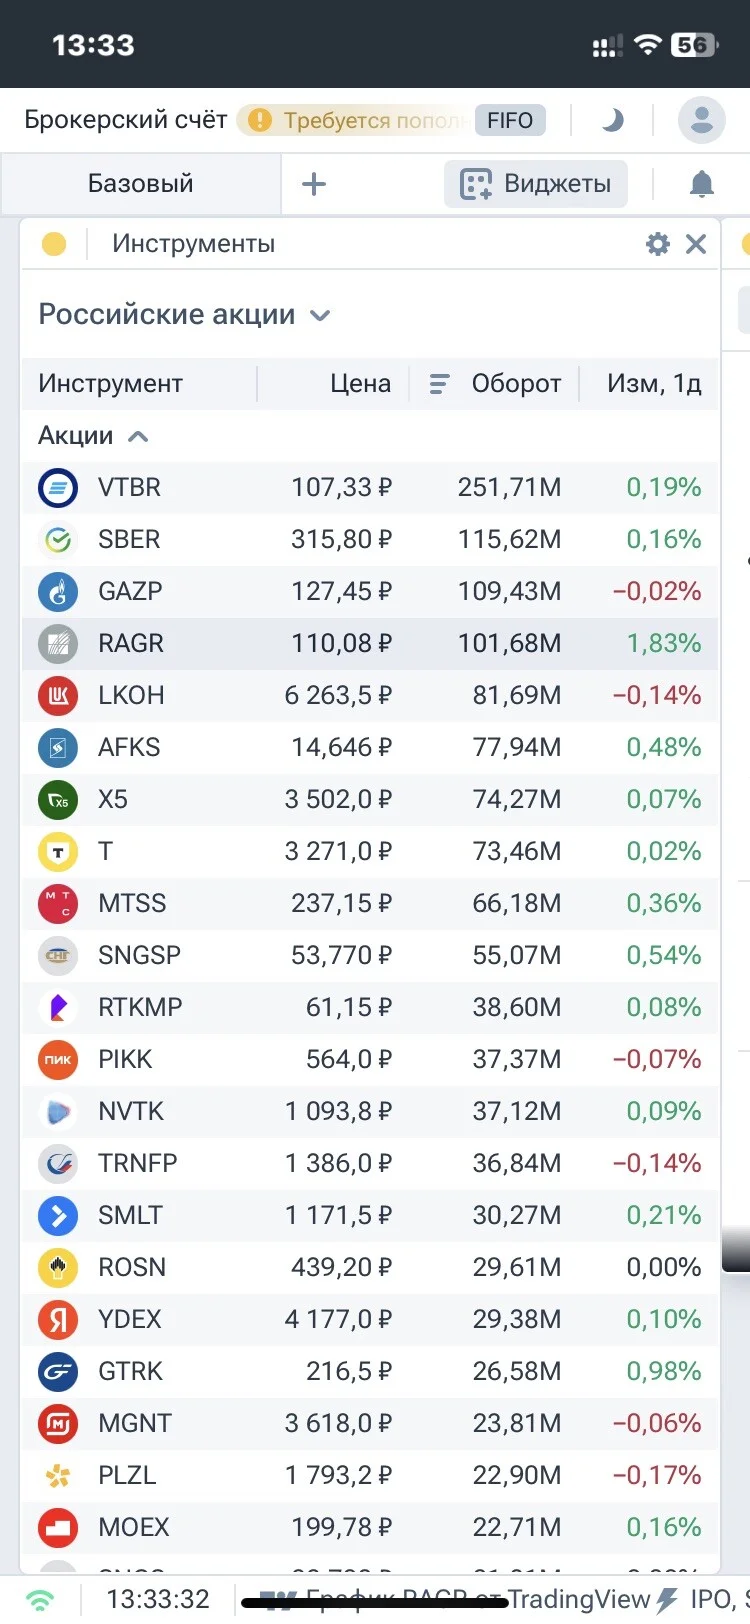Click the VTBR ticker logo icon
Image resolution: width=750 pixels, height=1624 pixels.
point(58,488)
